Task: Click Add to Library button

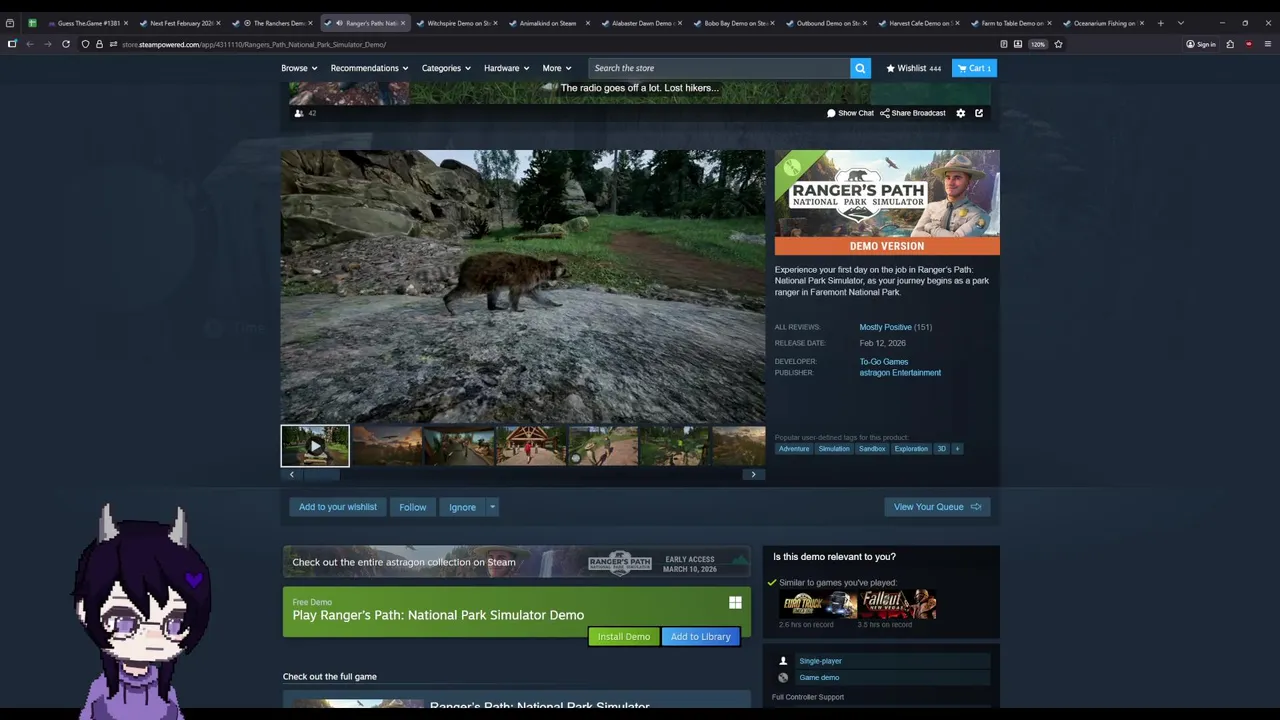Action: click(701, 637)
